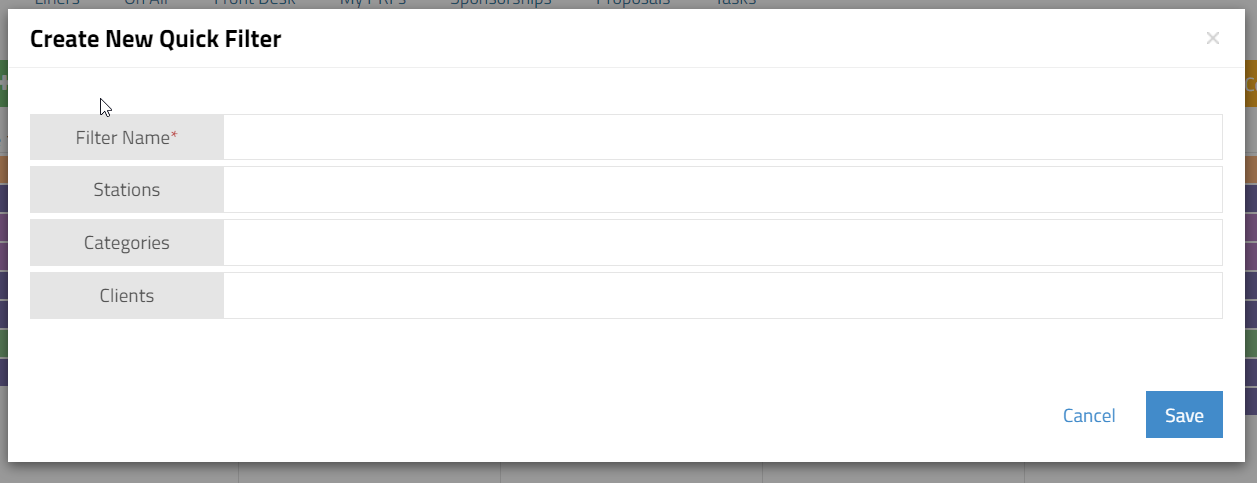This screenshot has width=1257, height=483.
Task: Click the Stations label
Action: [127, 189]
